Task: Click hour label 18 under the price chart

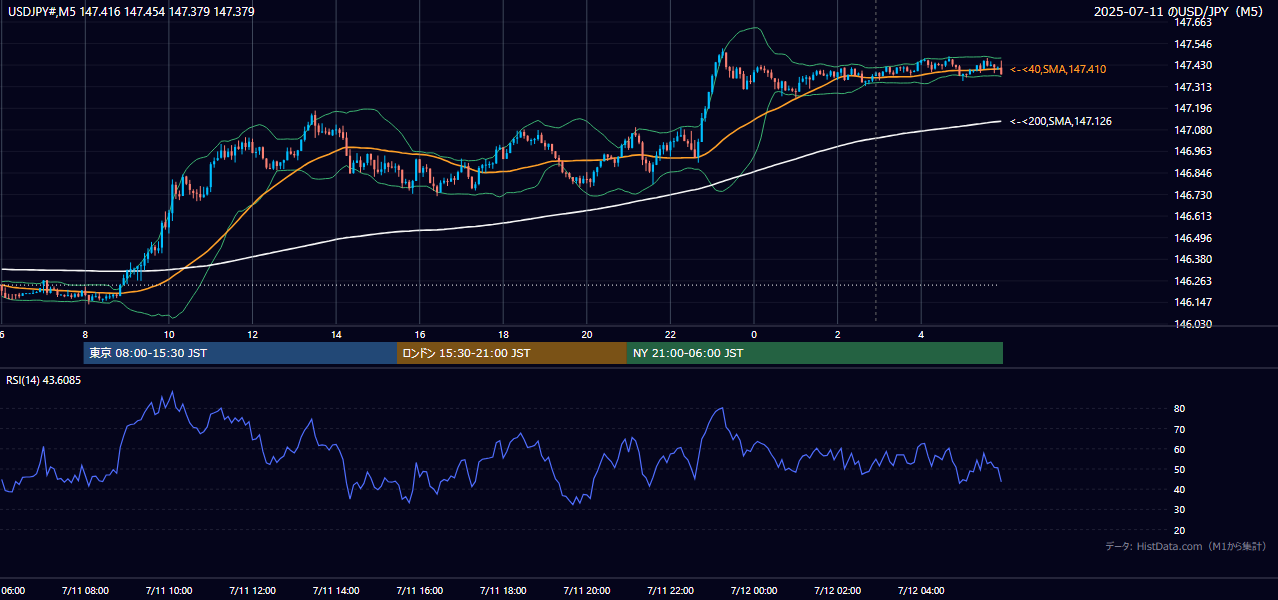Action: pyautogui.click(x=503, y=334)
